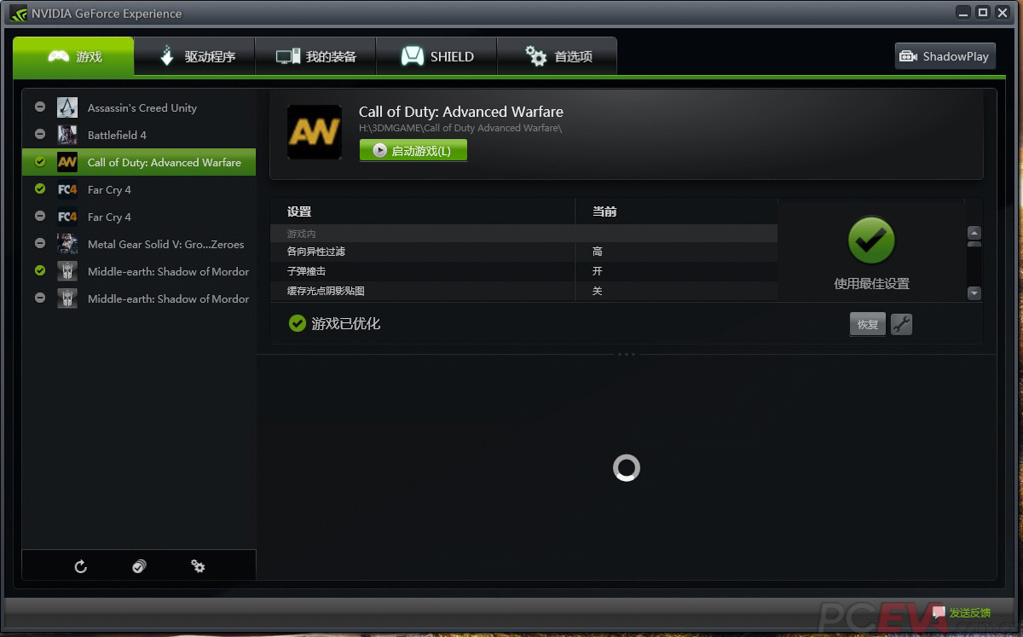1023x637 pixels.
Task: Maximize the GeForce Experience window
Action: pos(983,12)
